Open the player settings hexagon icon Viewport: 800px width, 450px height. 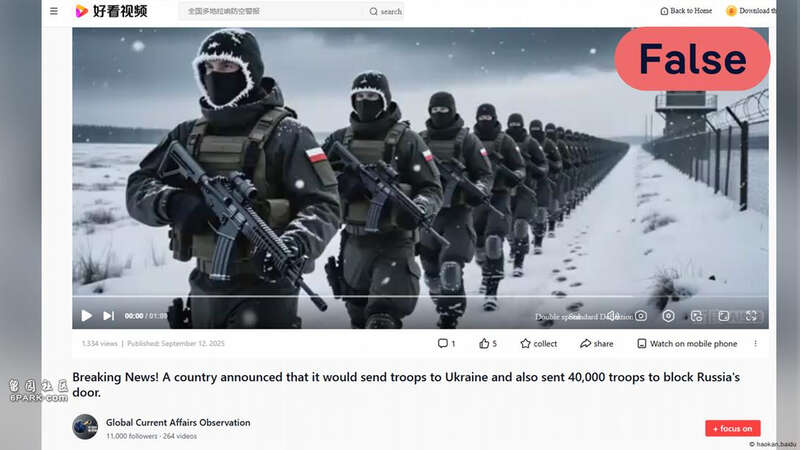pos(668,316)
